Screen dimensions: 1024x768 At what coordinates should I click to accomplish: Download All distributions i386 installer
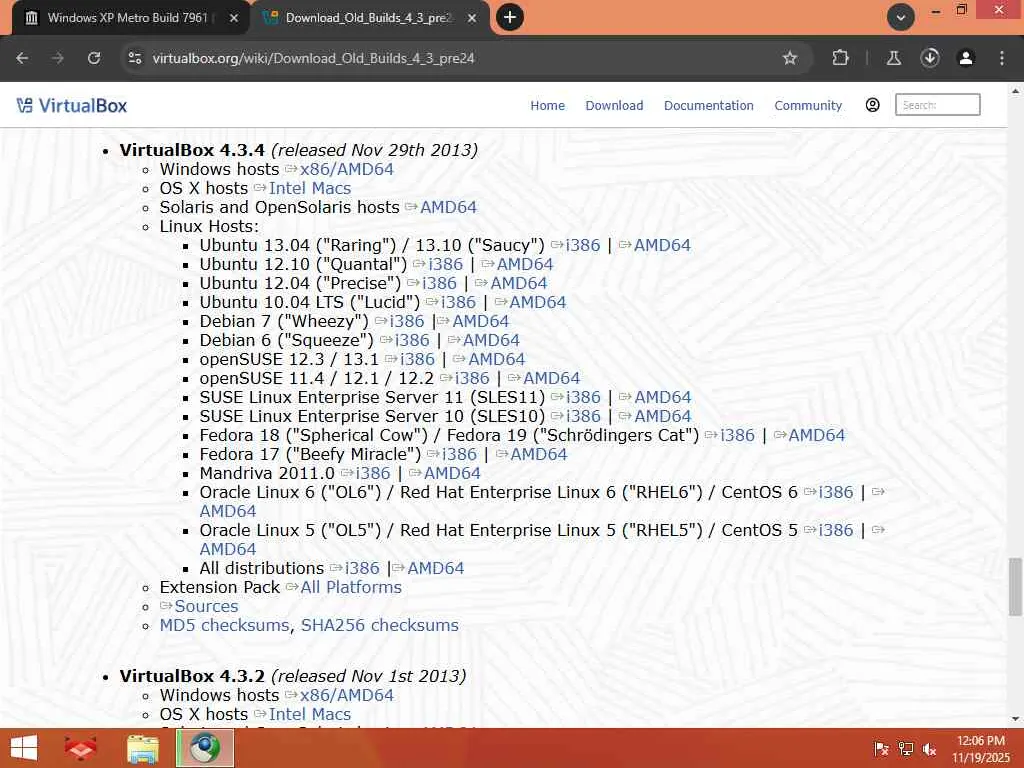click(362, 568)
